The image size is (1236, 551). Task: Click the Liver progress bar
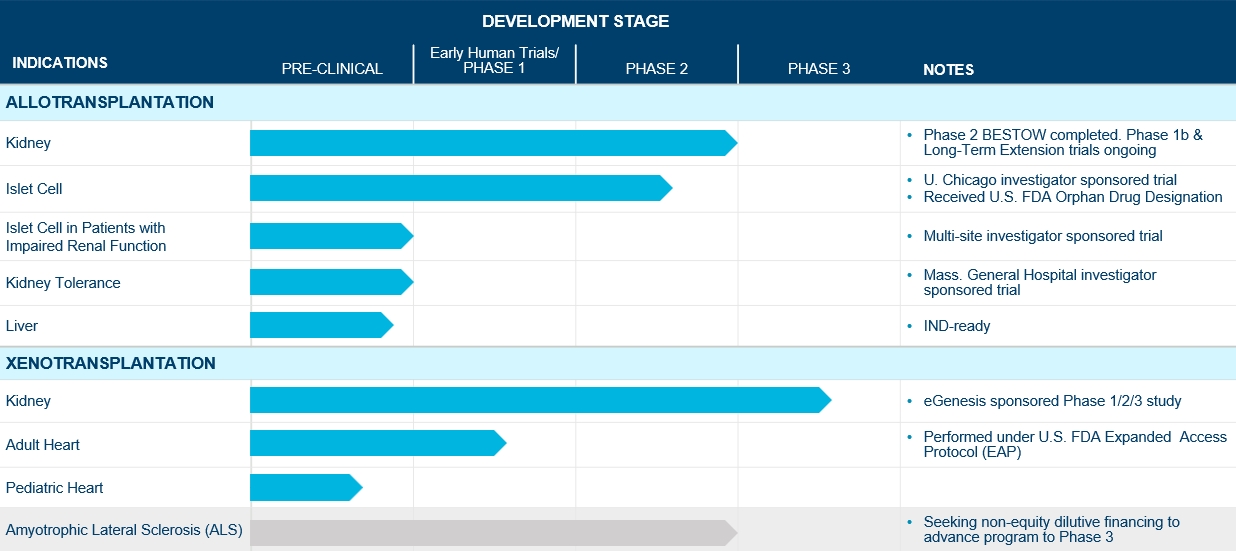click(320, 325)
